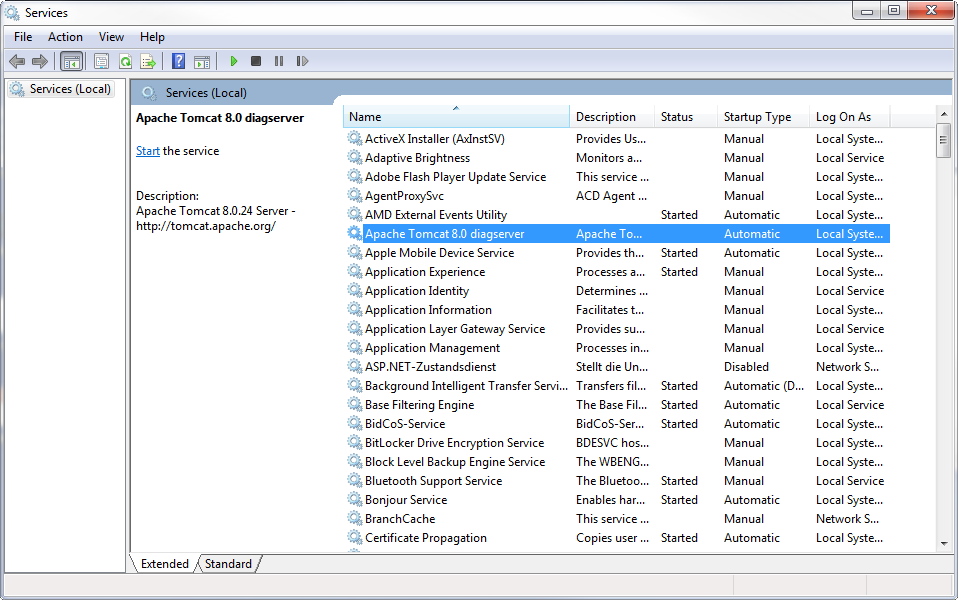Click the gear icon beside Application Experience

[x=355, y=271]
